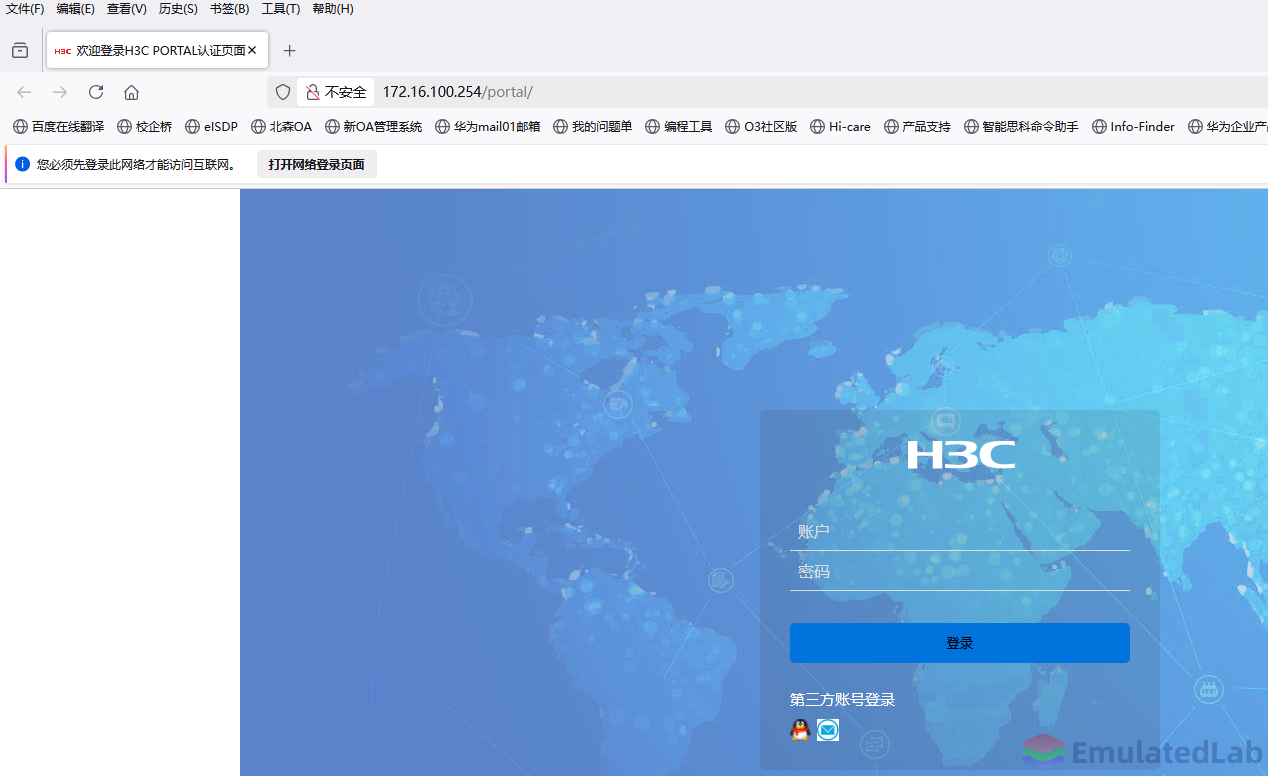Go forward with the forward arrow
Image resolution: width=1268 pixels, height=776 pixels.
click(x=60, y=92)
